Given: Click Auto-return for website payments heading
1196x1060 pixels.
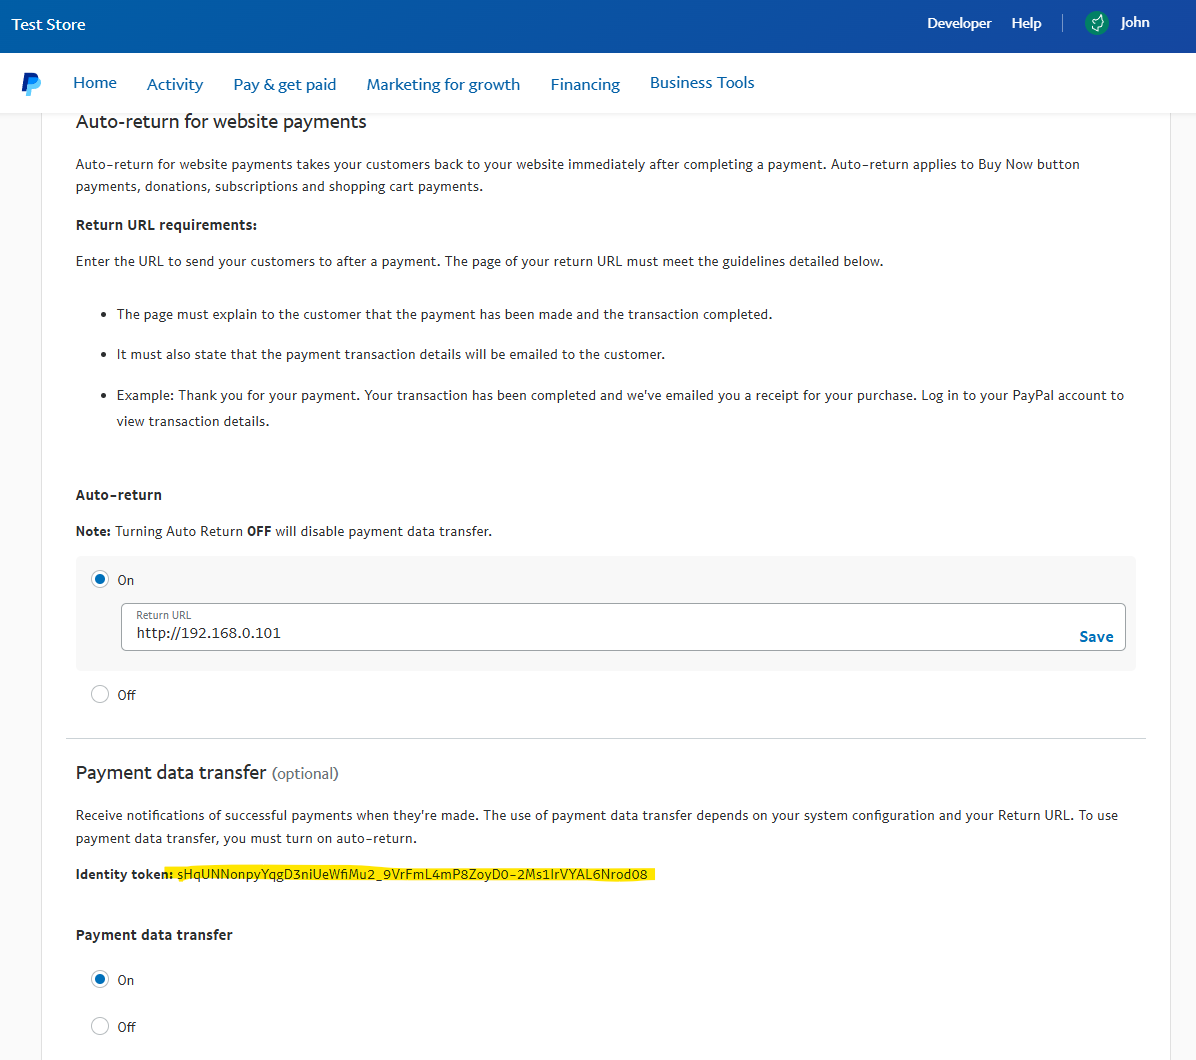Looking at the screenshot, I should [x=221, y=122].
